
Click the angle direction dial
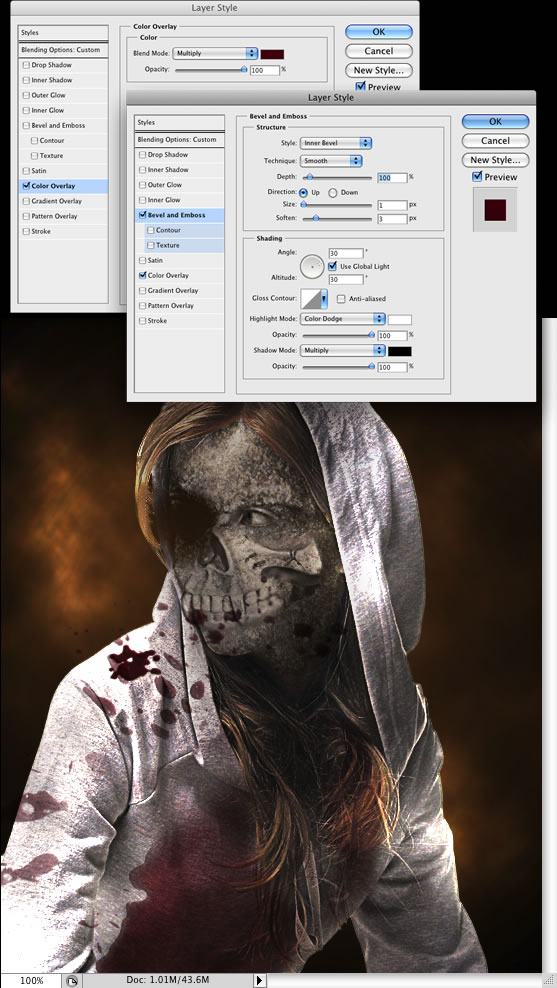(x=311, y=267)
